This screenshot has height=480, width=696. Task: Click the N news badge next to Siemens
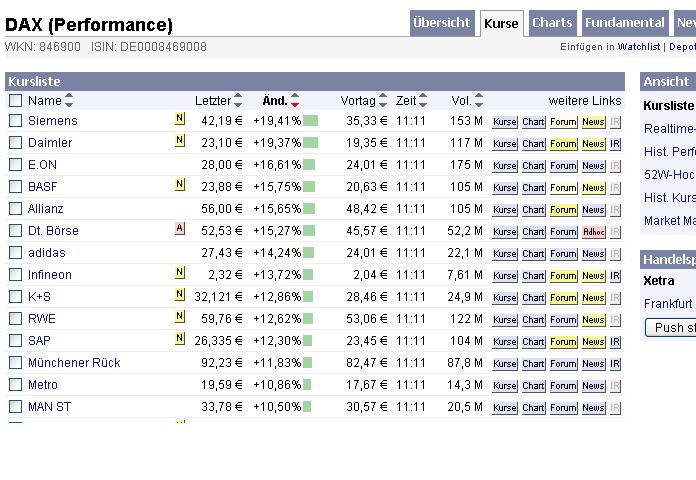coord(180,119)
